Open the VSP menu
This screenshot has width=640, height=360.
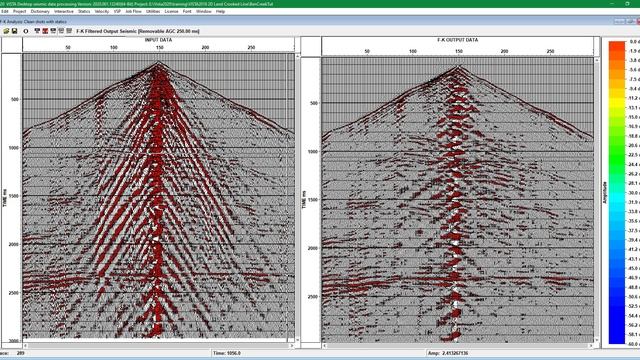click(x=117, y=11)
